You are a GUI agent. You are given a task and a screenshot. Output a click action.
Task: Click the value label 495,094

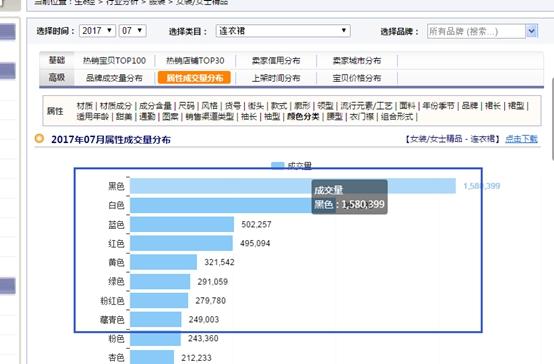[255, 243]
